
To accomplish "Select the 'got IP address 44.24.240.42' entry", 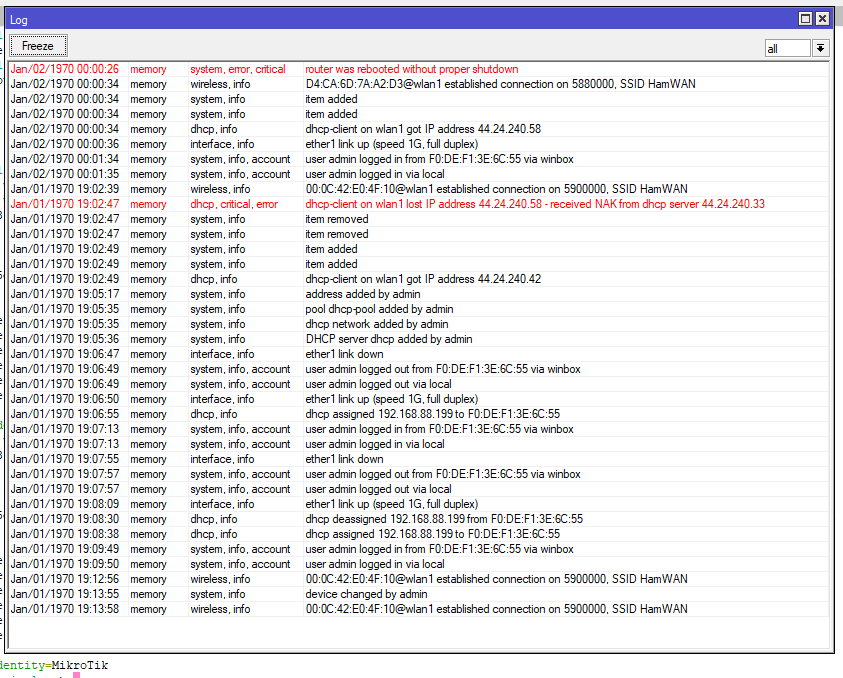I will point(422,279).
